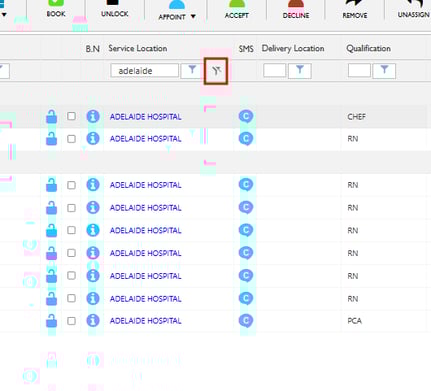Click the DECLINE toolbar button
This screenshot has height=391, width=431.
[296, 9]
